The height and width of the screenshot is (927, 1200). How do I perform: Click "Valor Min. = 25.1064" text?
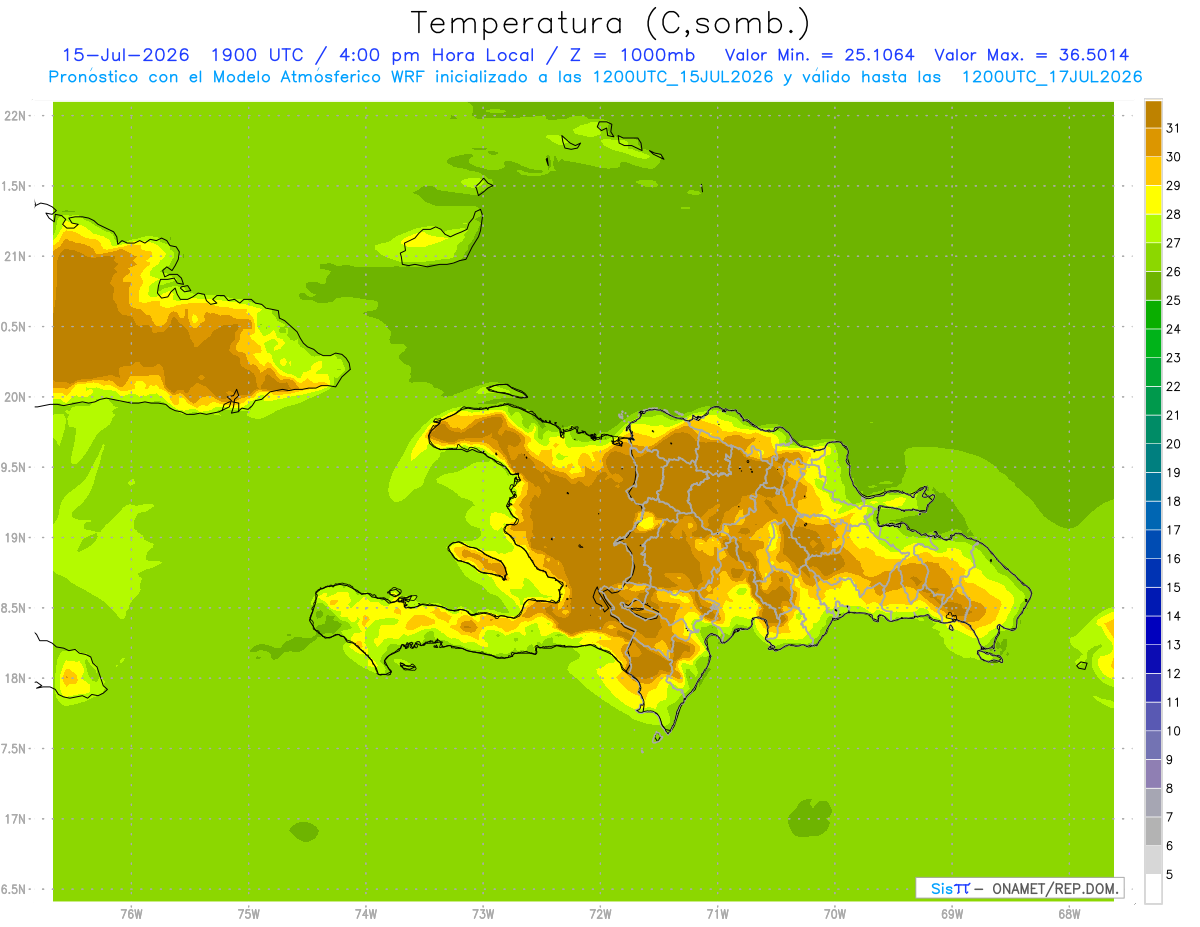[x=819, y=55]
